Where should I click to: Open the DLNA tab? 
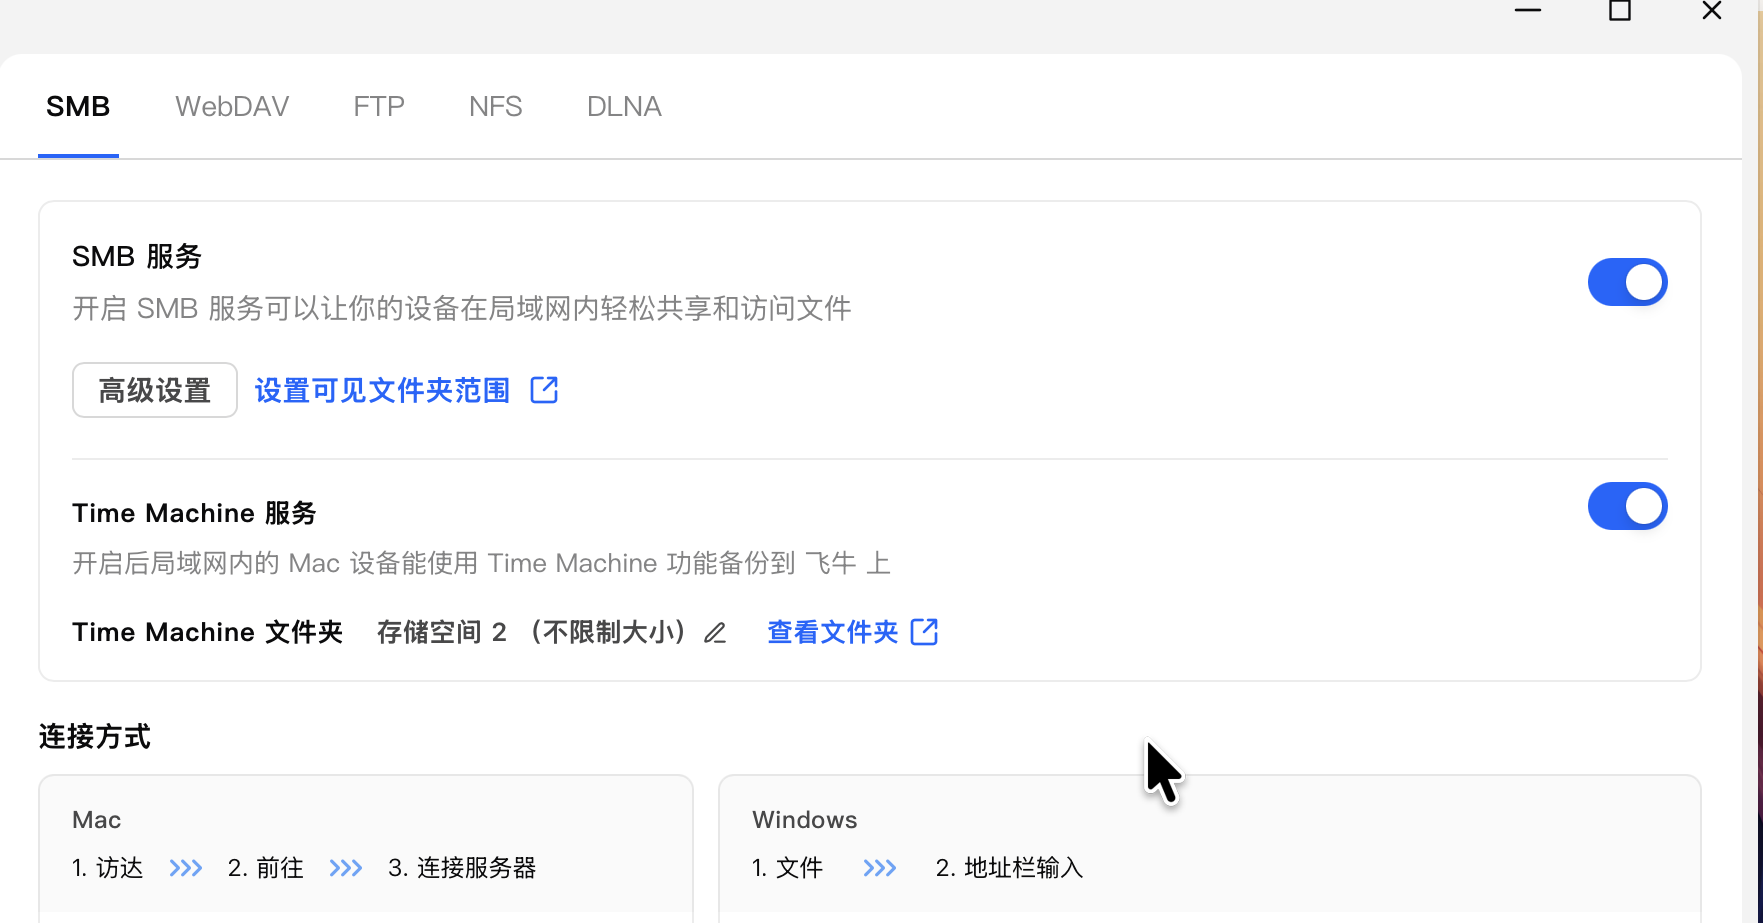(624, 107)
